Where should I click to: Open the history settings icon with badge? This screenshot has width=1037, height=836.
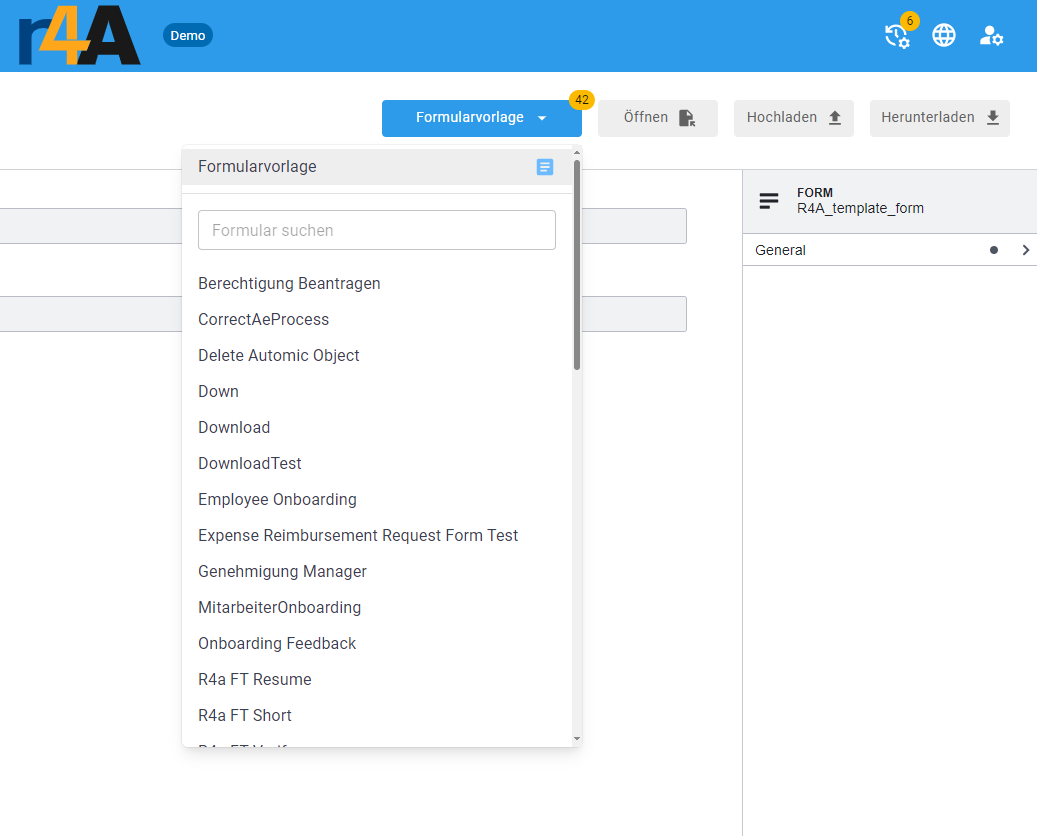click(x=897, y=36)
